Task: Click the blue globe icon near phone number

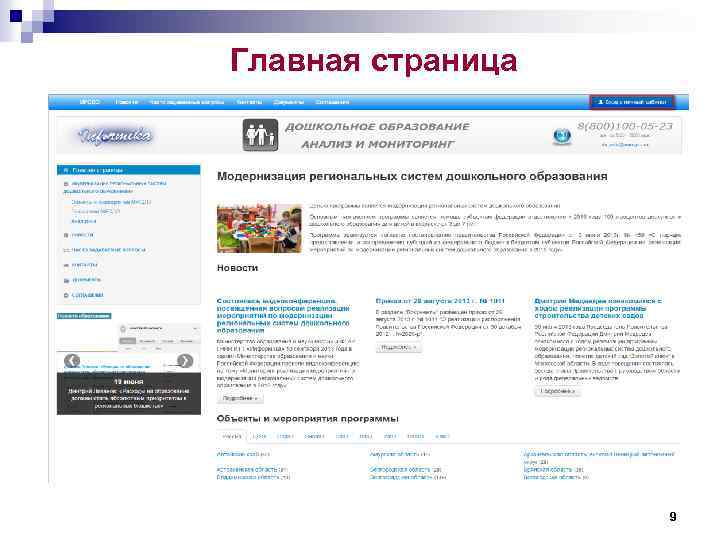Action: click(x=562, y=136)
